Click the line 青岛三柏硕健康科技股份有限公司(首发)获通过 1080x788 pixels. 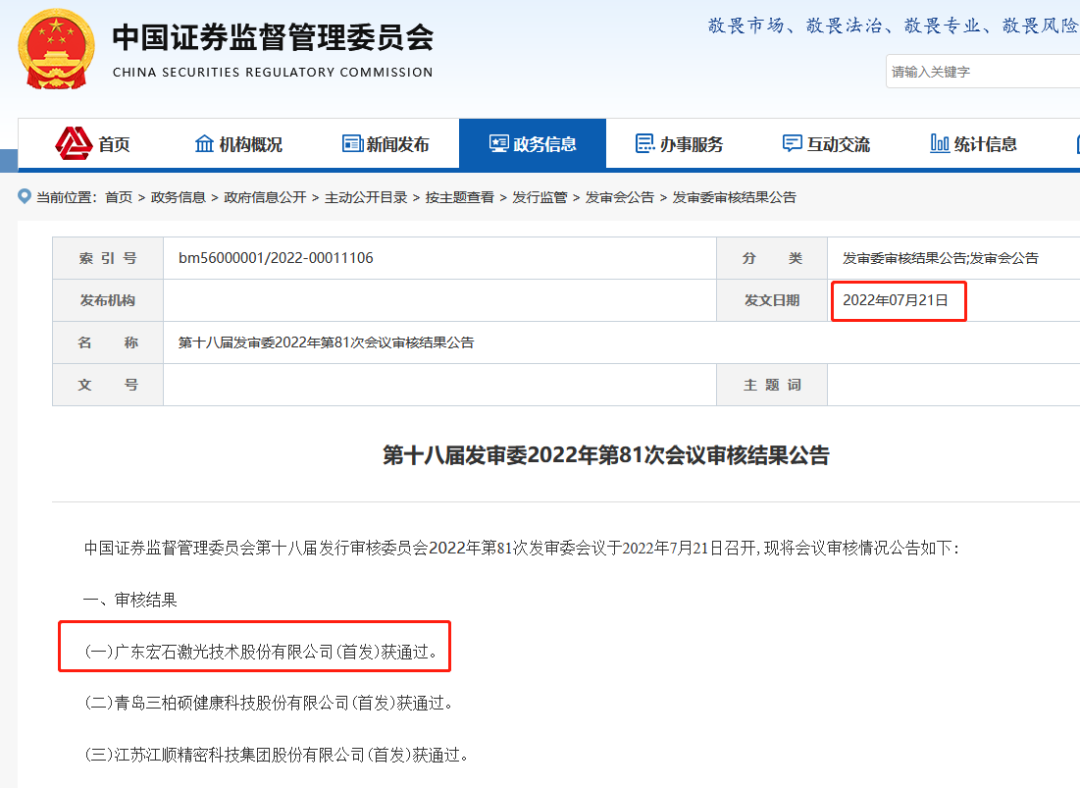tap(269, 703)
